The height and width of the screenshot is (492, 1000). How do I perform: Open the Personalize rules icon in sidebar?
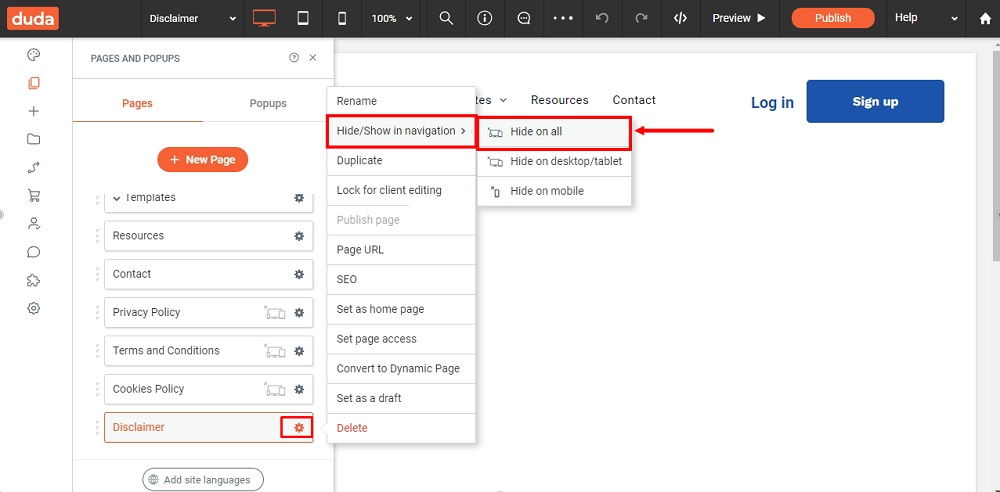[x=34, y=167]
